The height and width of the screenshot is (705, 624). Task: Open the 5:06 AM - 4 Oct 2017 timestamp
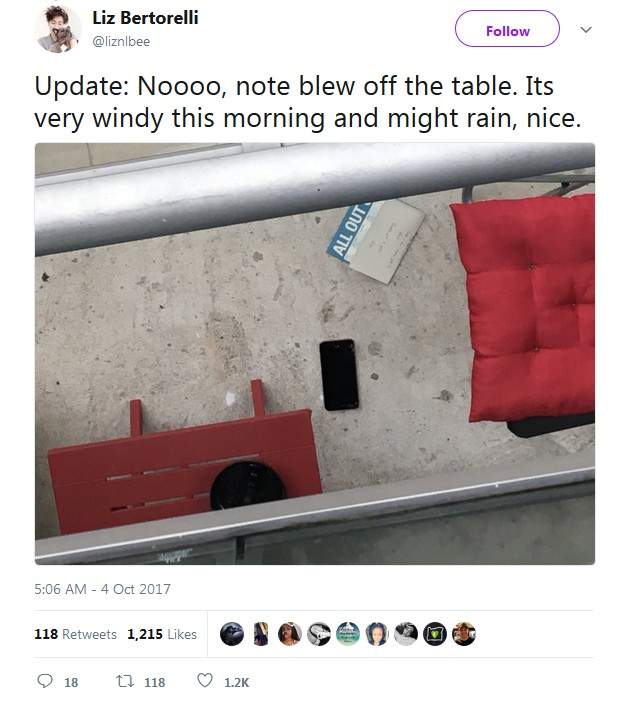(x=103, y=589)
